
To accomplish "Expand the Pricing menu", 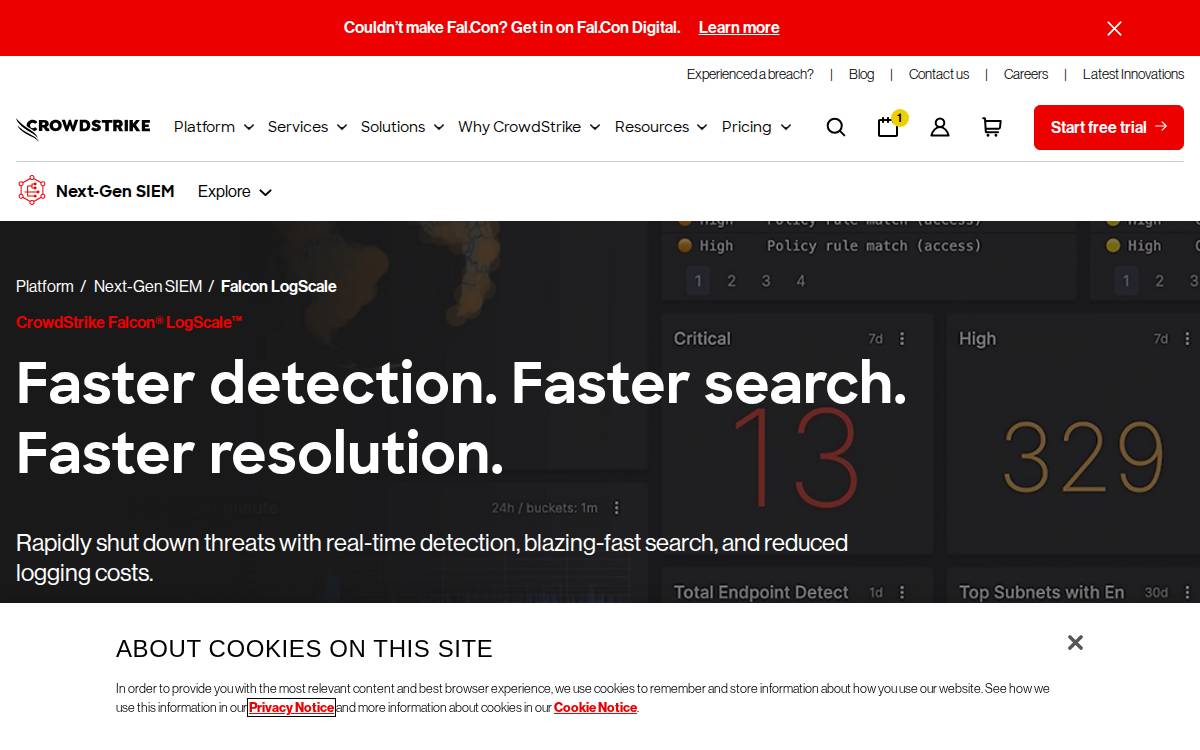I will click(756, 127).
